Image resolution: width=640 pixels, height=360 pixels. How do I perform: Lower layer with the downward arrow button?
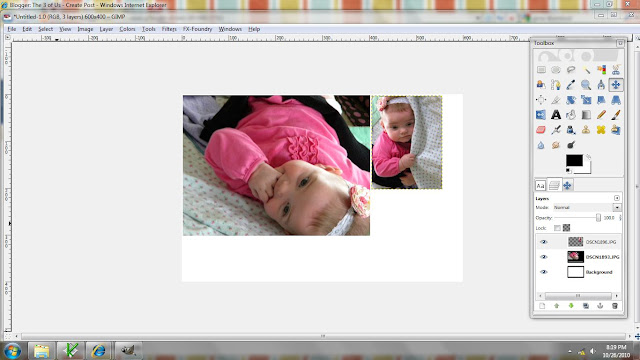point(571,306)
